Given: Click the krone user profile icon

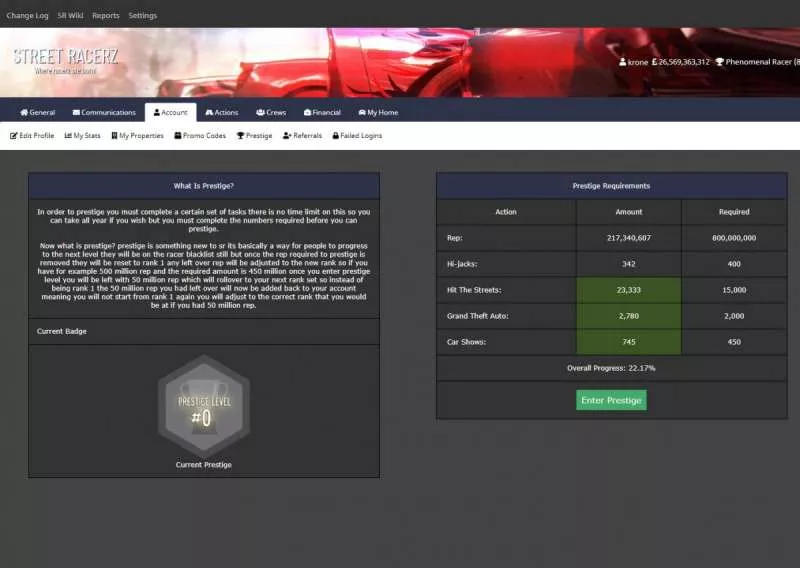Looking at the screenshot, I should (622, 62).
